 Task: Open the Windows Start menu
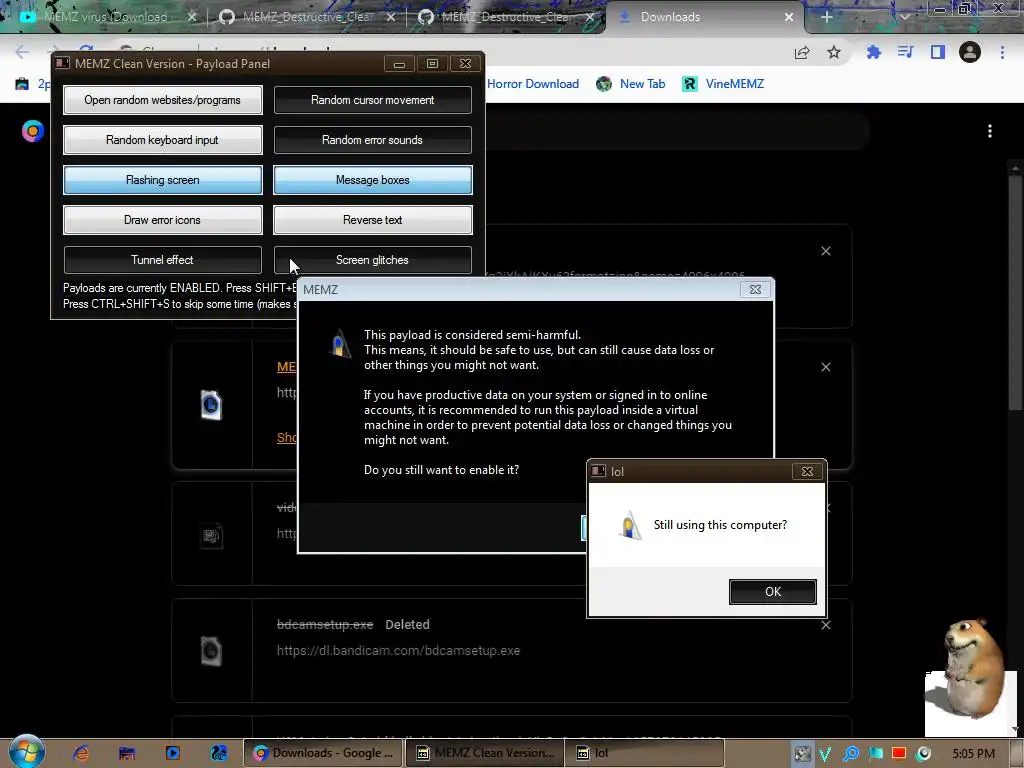(26, 752)
